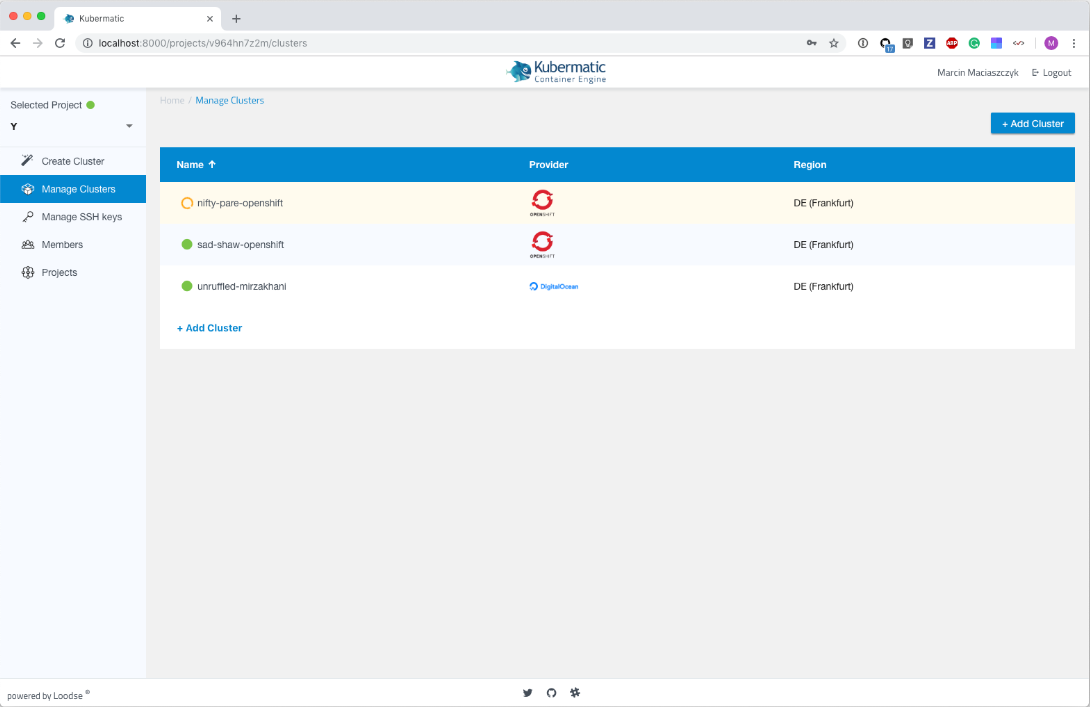Open the Manage Clusters breadcrumb link
Screen dimensions: 1090x707
[229, 100]
